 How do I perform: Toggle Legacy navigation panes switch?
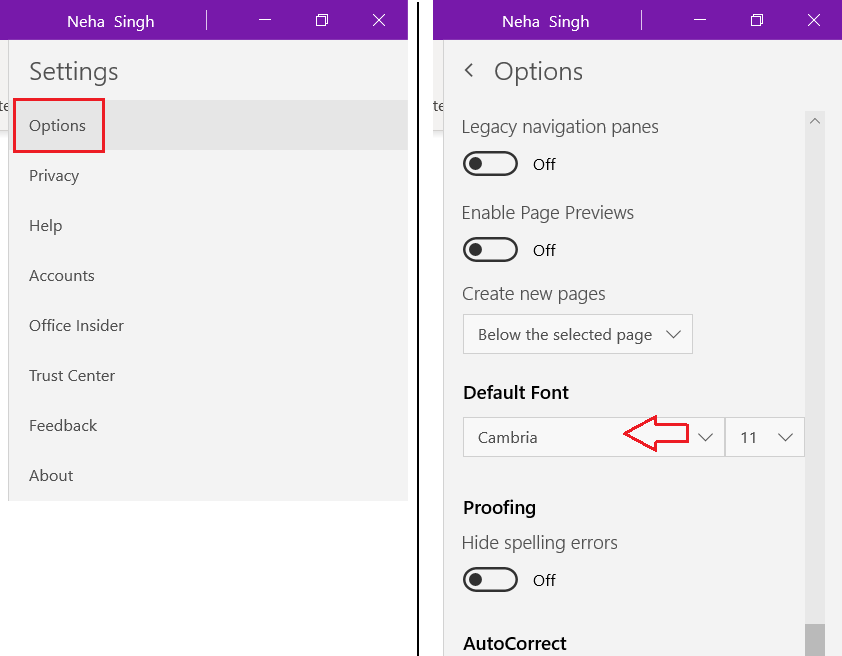(490, 164)
